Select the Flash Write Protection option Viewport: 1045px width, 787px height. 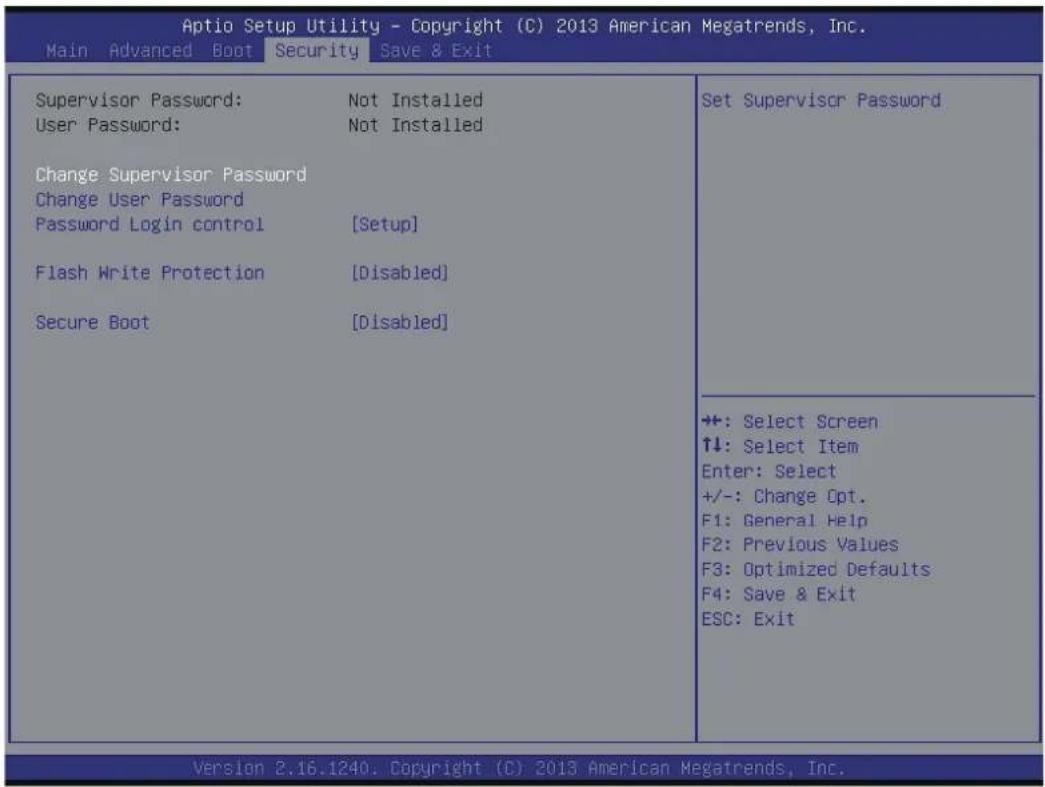(150, 273)
